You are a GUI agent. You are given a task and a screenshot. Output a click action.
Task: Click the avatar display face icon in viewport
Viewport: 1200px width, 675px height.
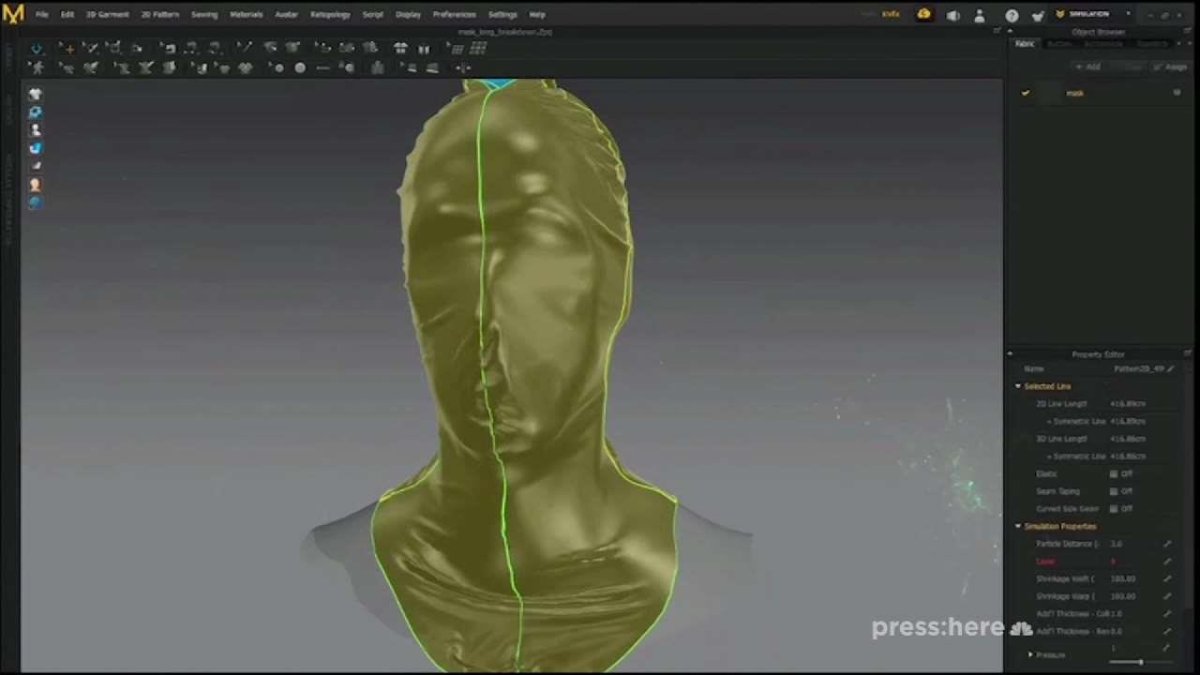click(36, 185)
